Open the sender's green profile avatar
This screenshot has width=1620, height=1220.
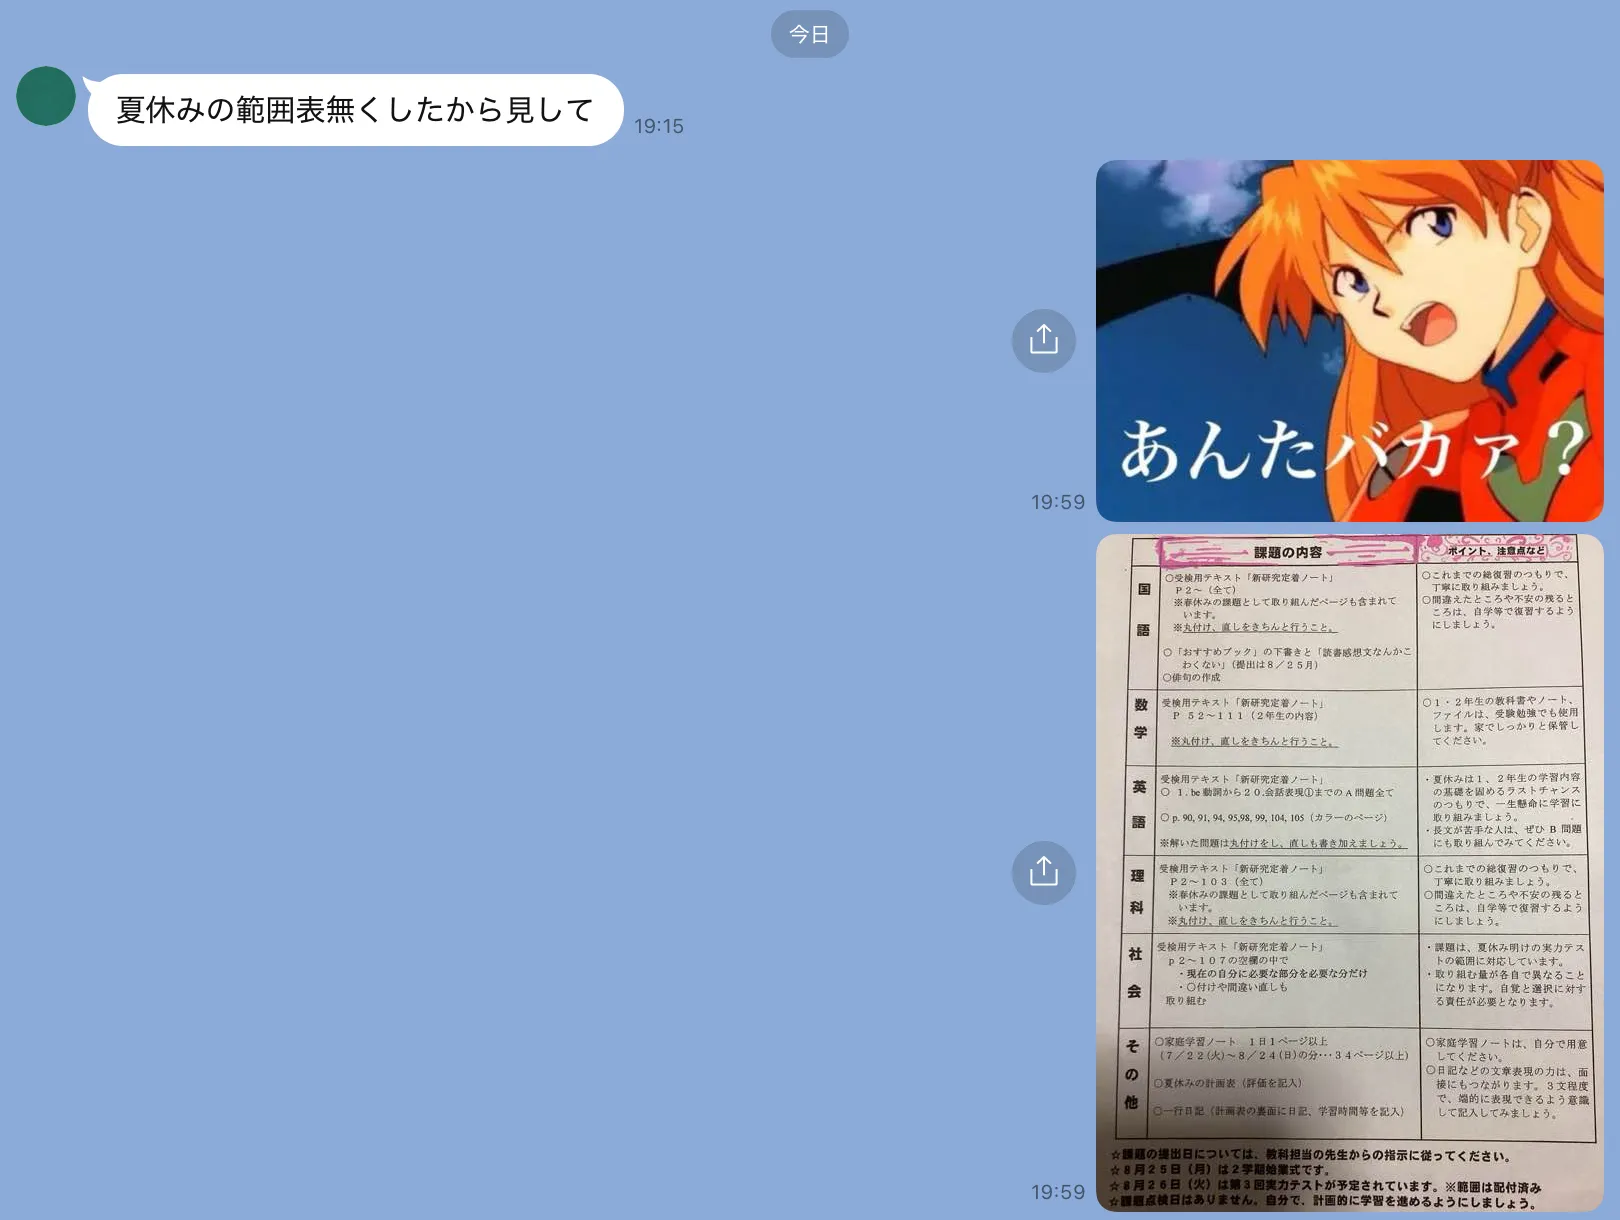pyautogui.click(x=46, y=96)
